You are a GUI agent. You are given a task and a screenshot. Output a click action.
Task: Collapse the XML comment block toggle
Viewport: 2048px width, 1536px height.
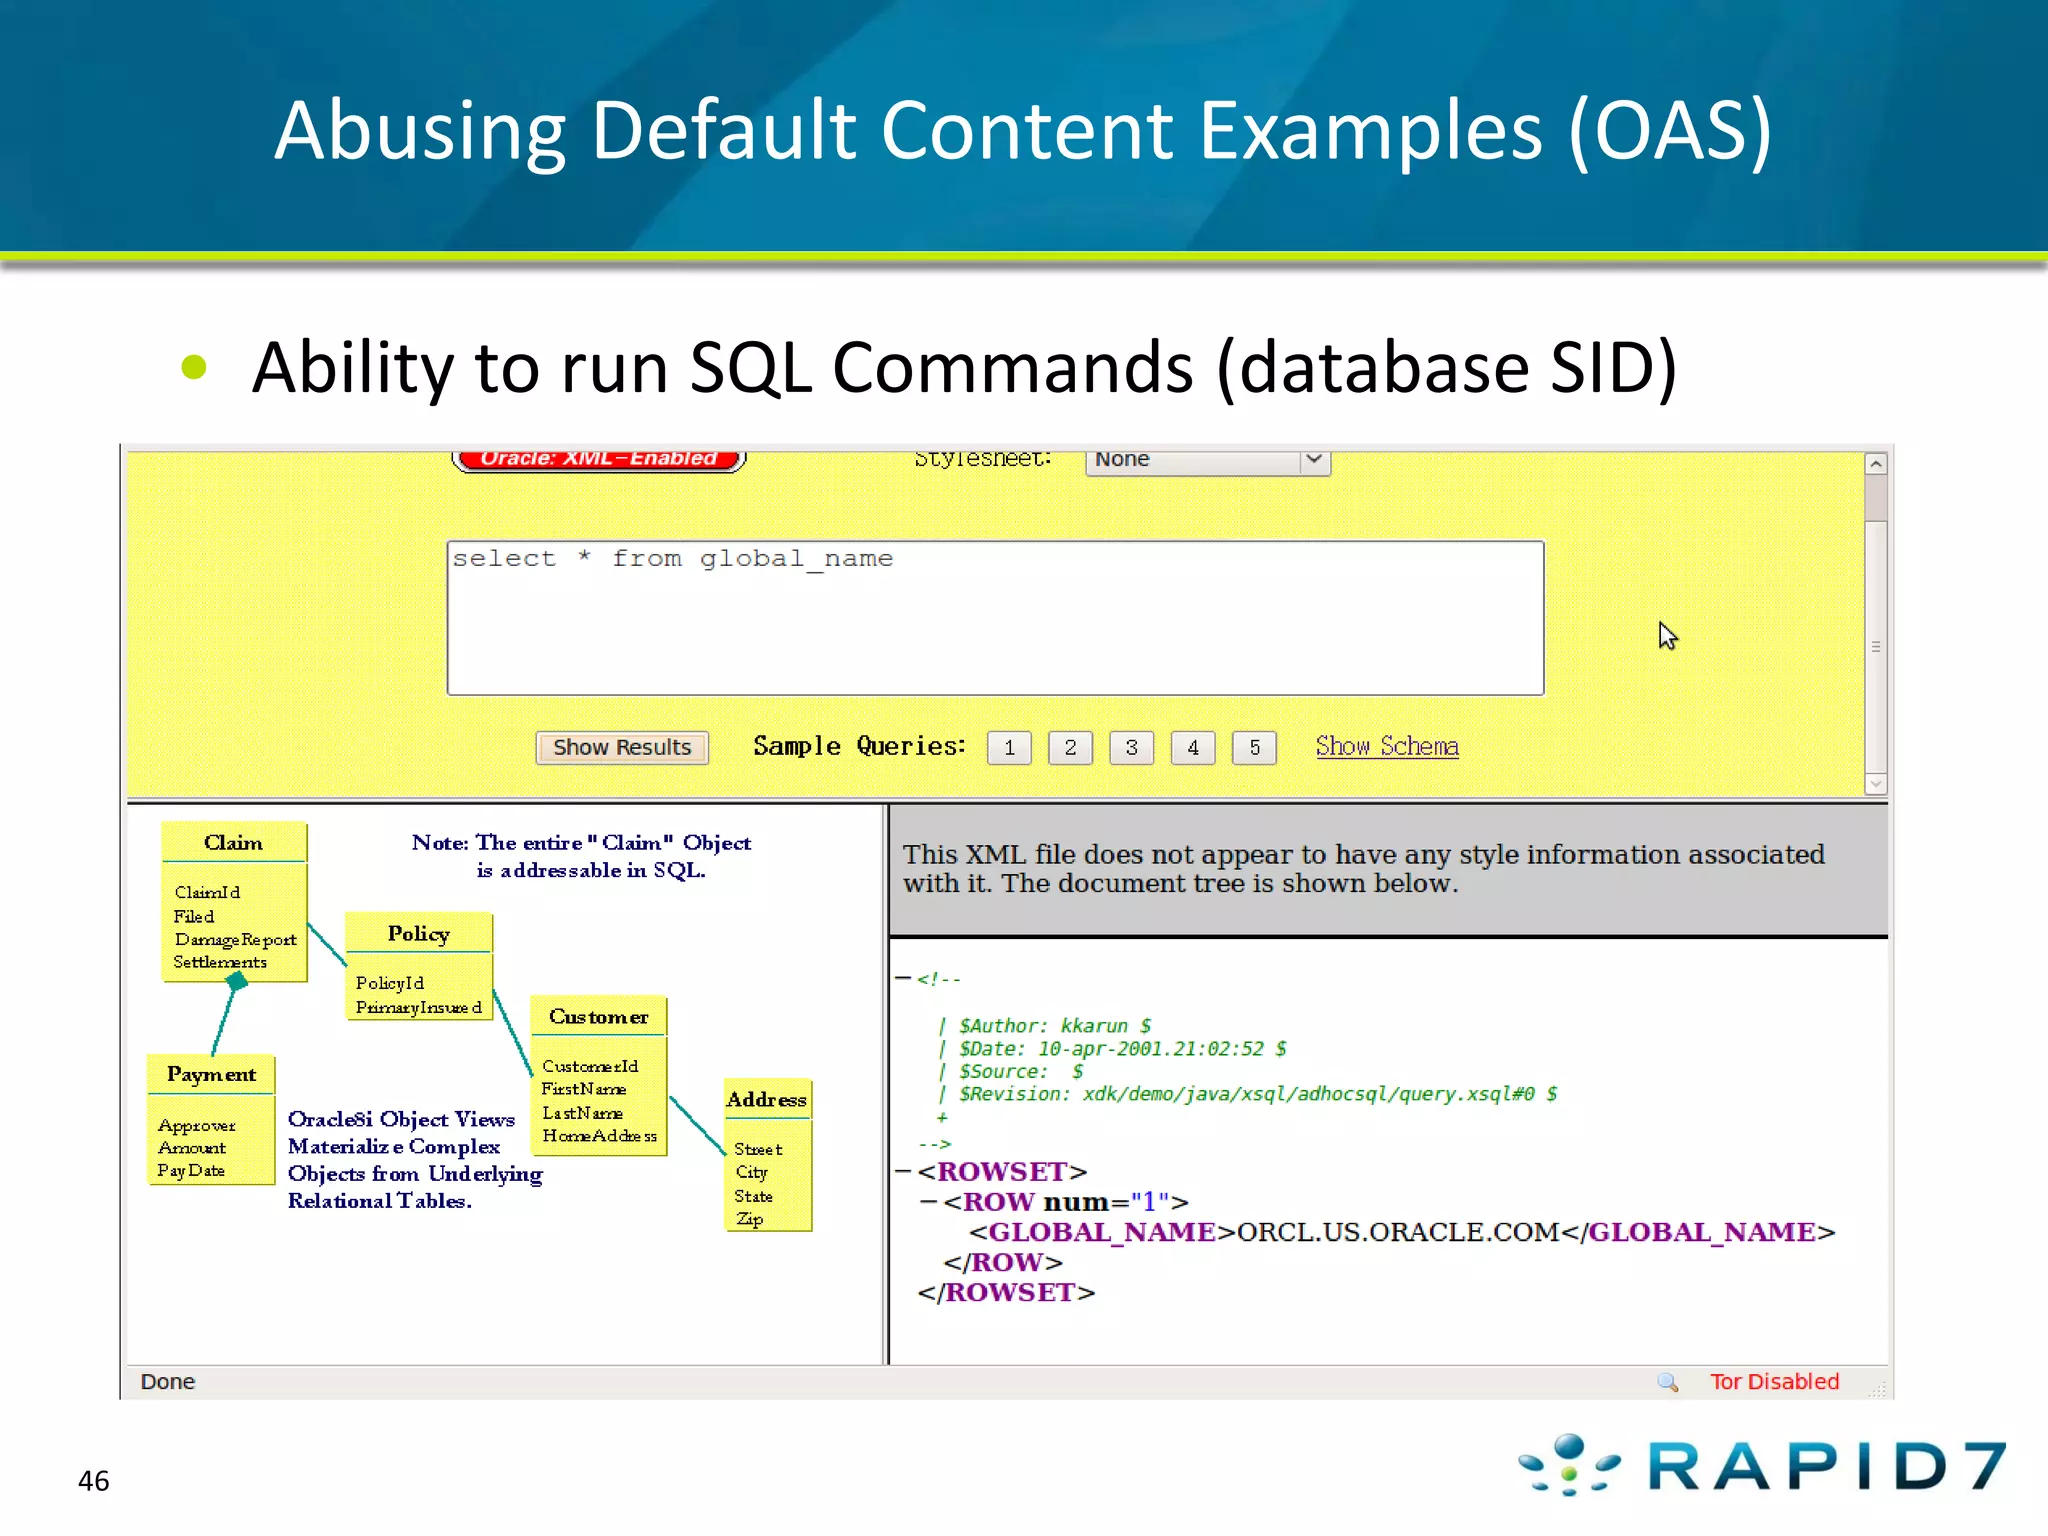[x=903, y=978]
